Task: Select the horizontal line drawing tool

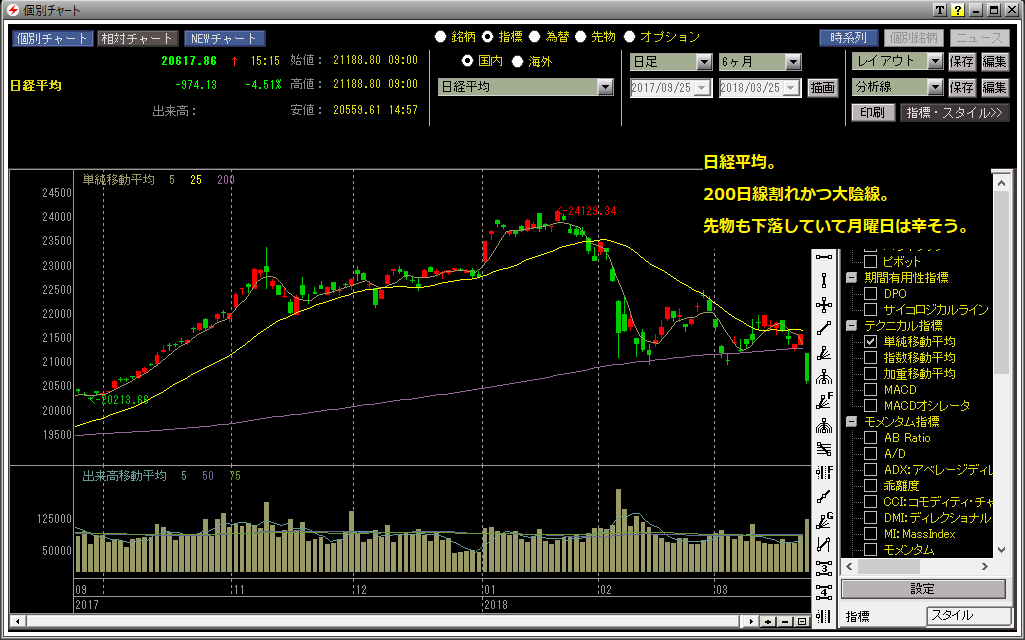Action: [x=824, y=257]
